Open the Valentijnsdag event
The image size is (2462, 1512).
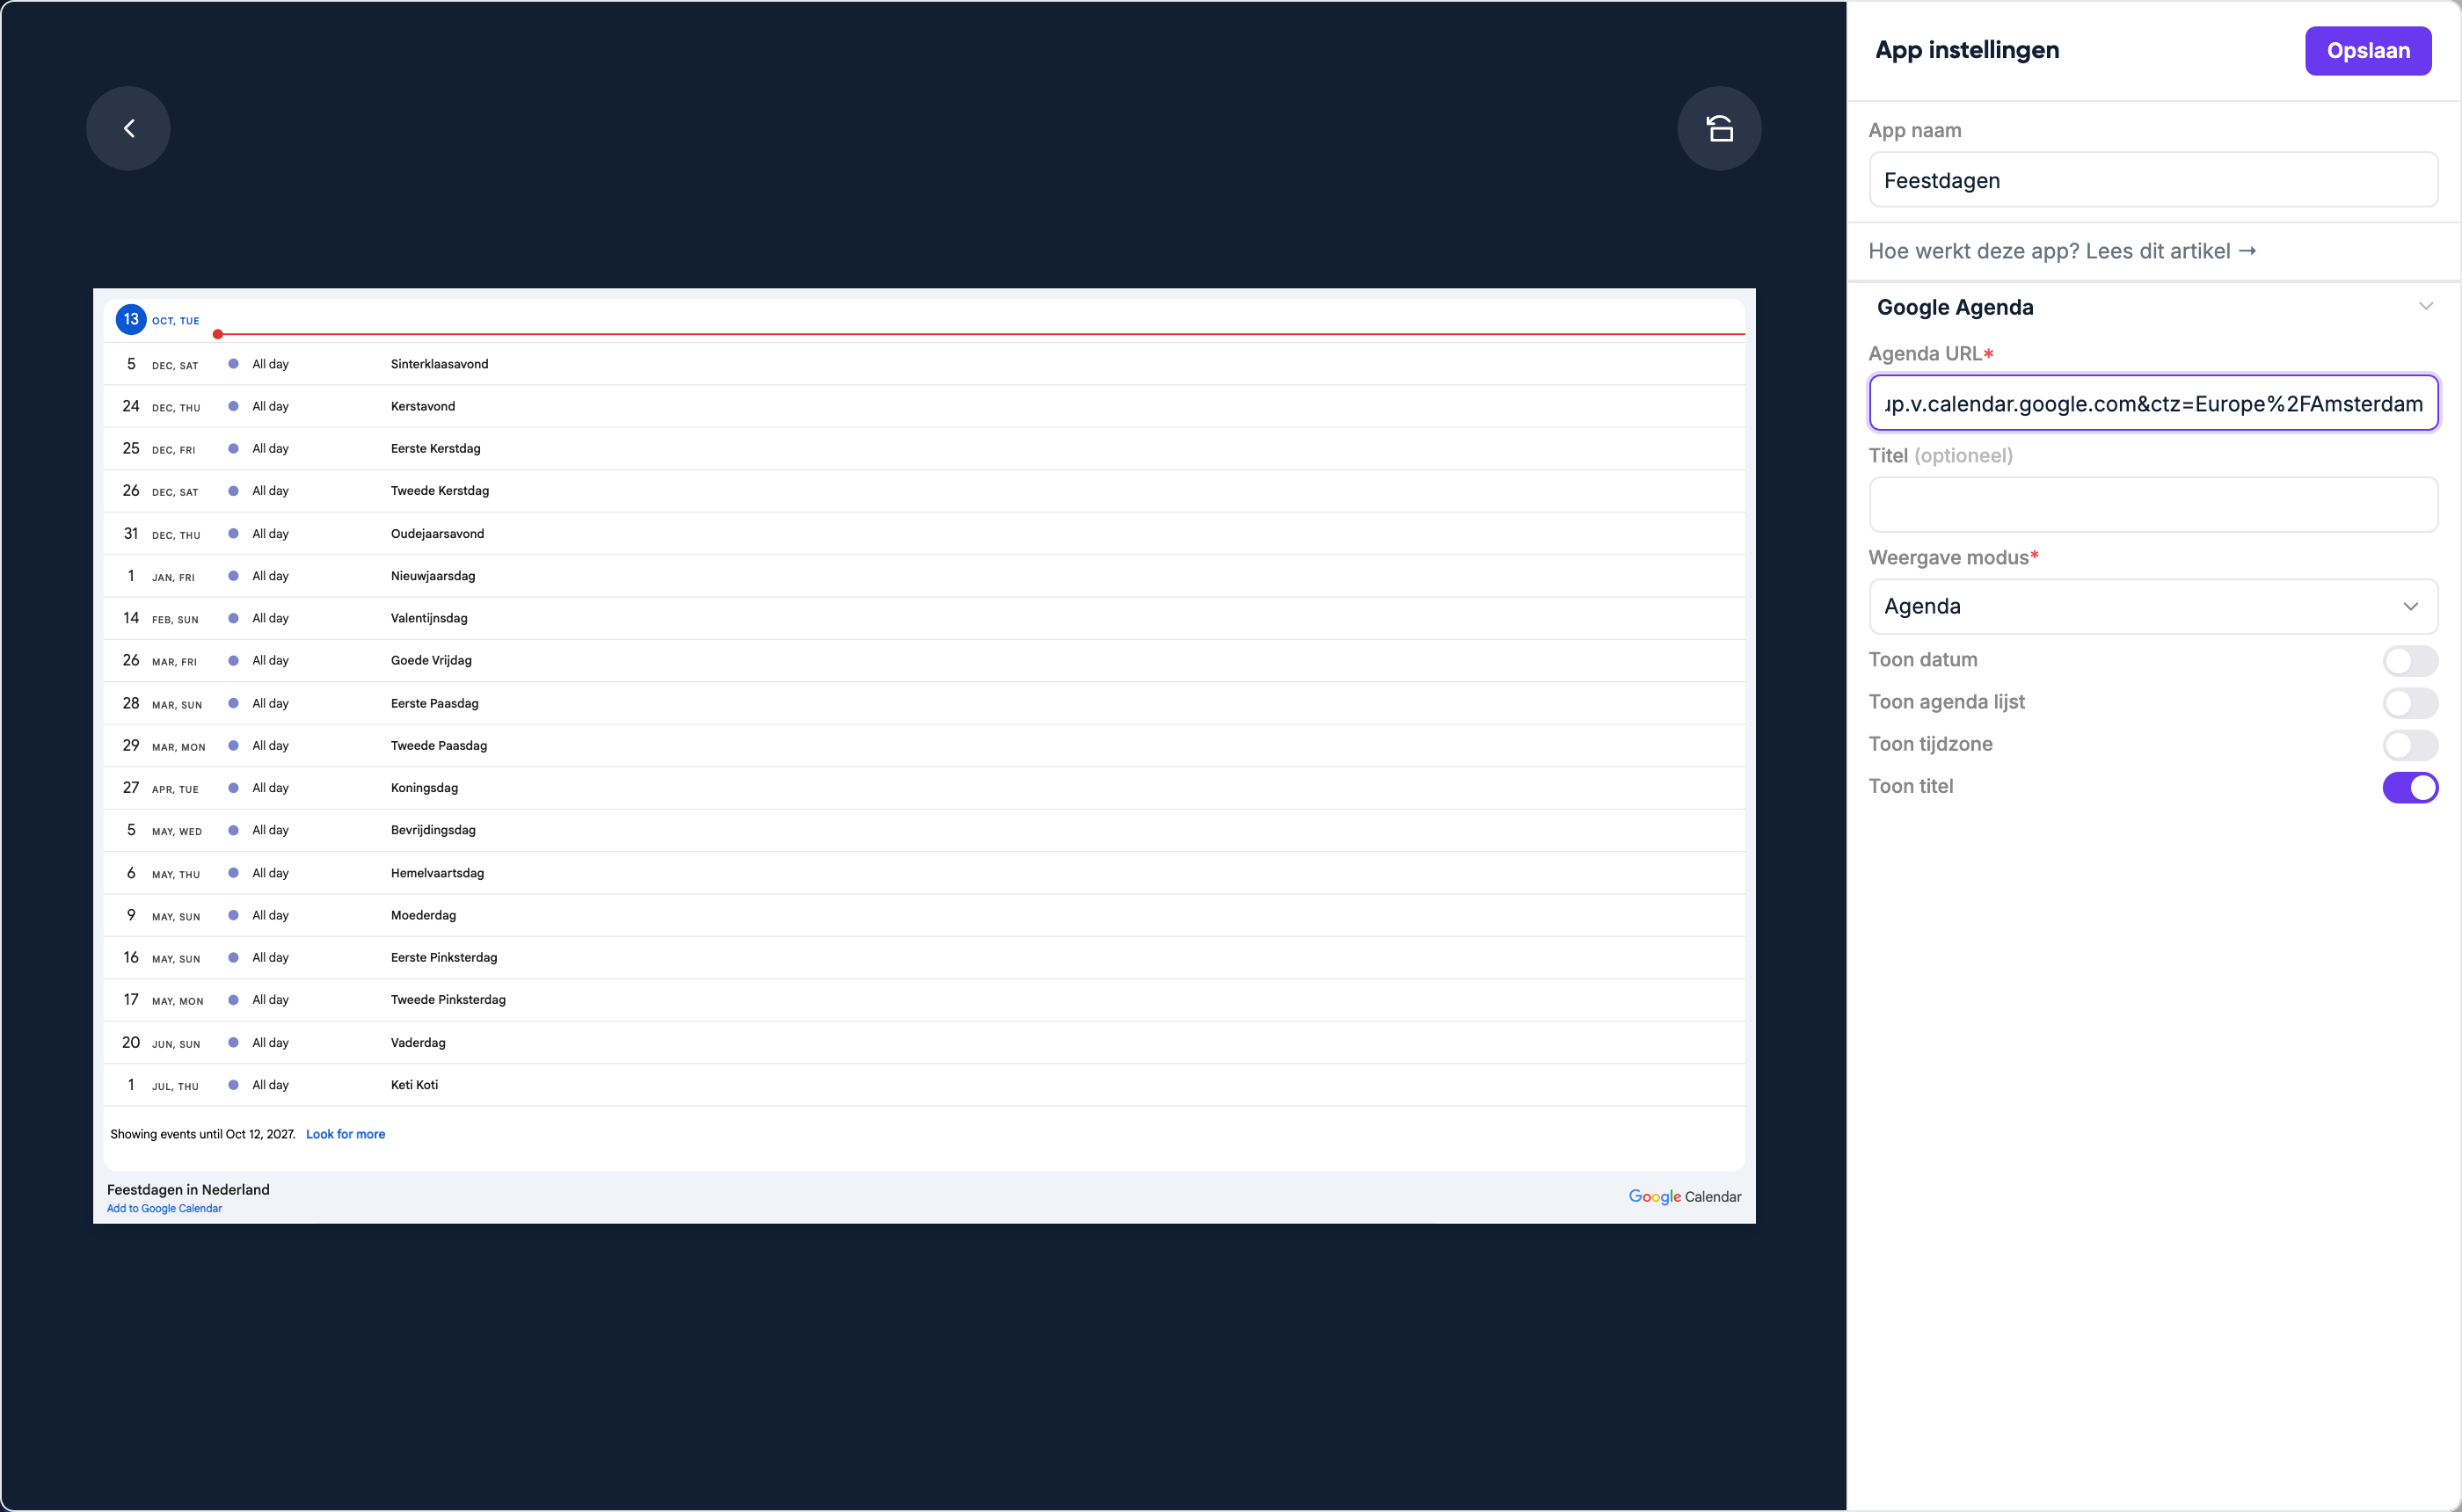point(429,618)
